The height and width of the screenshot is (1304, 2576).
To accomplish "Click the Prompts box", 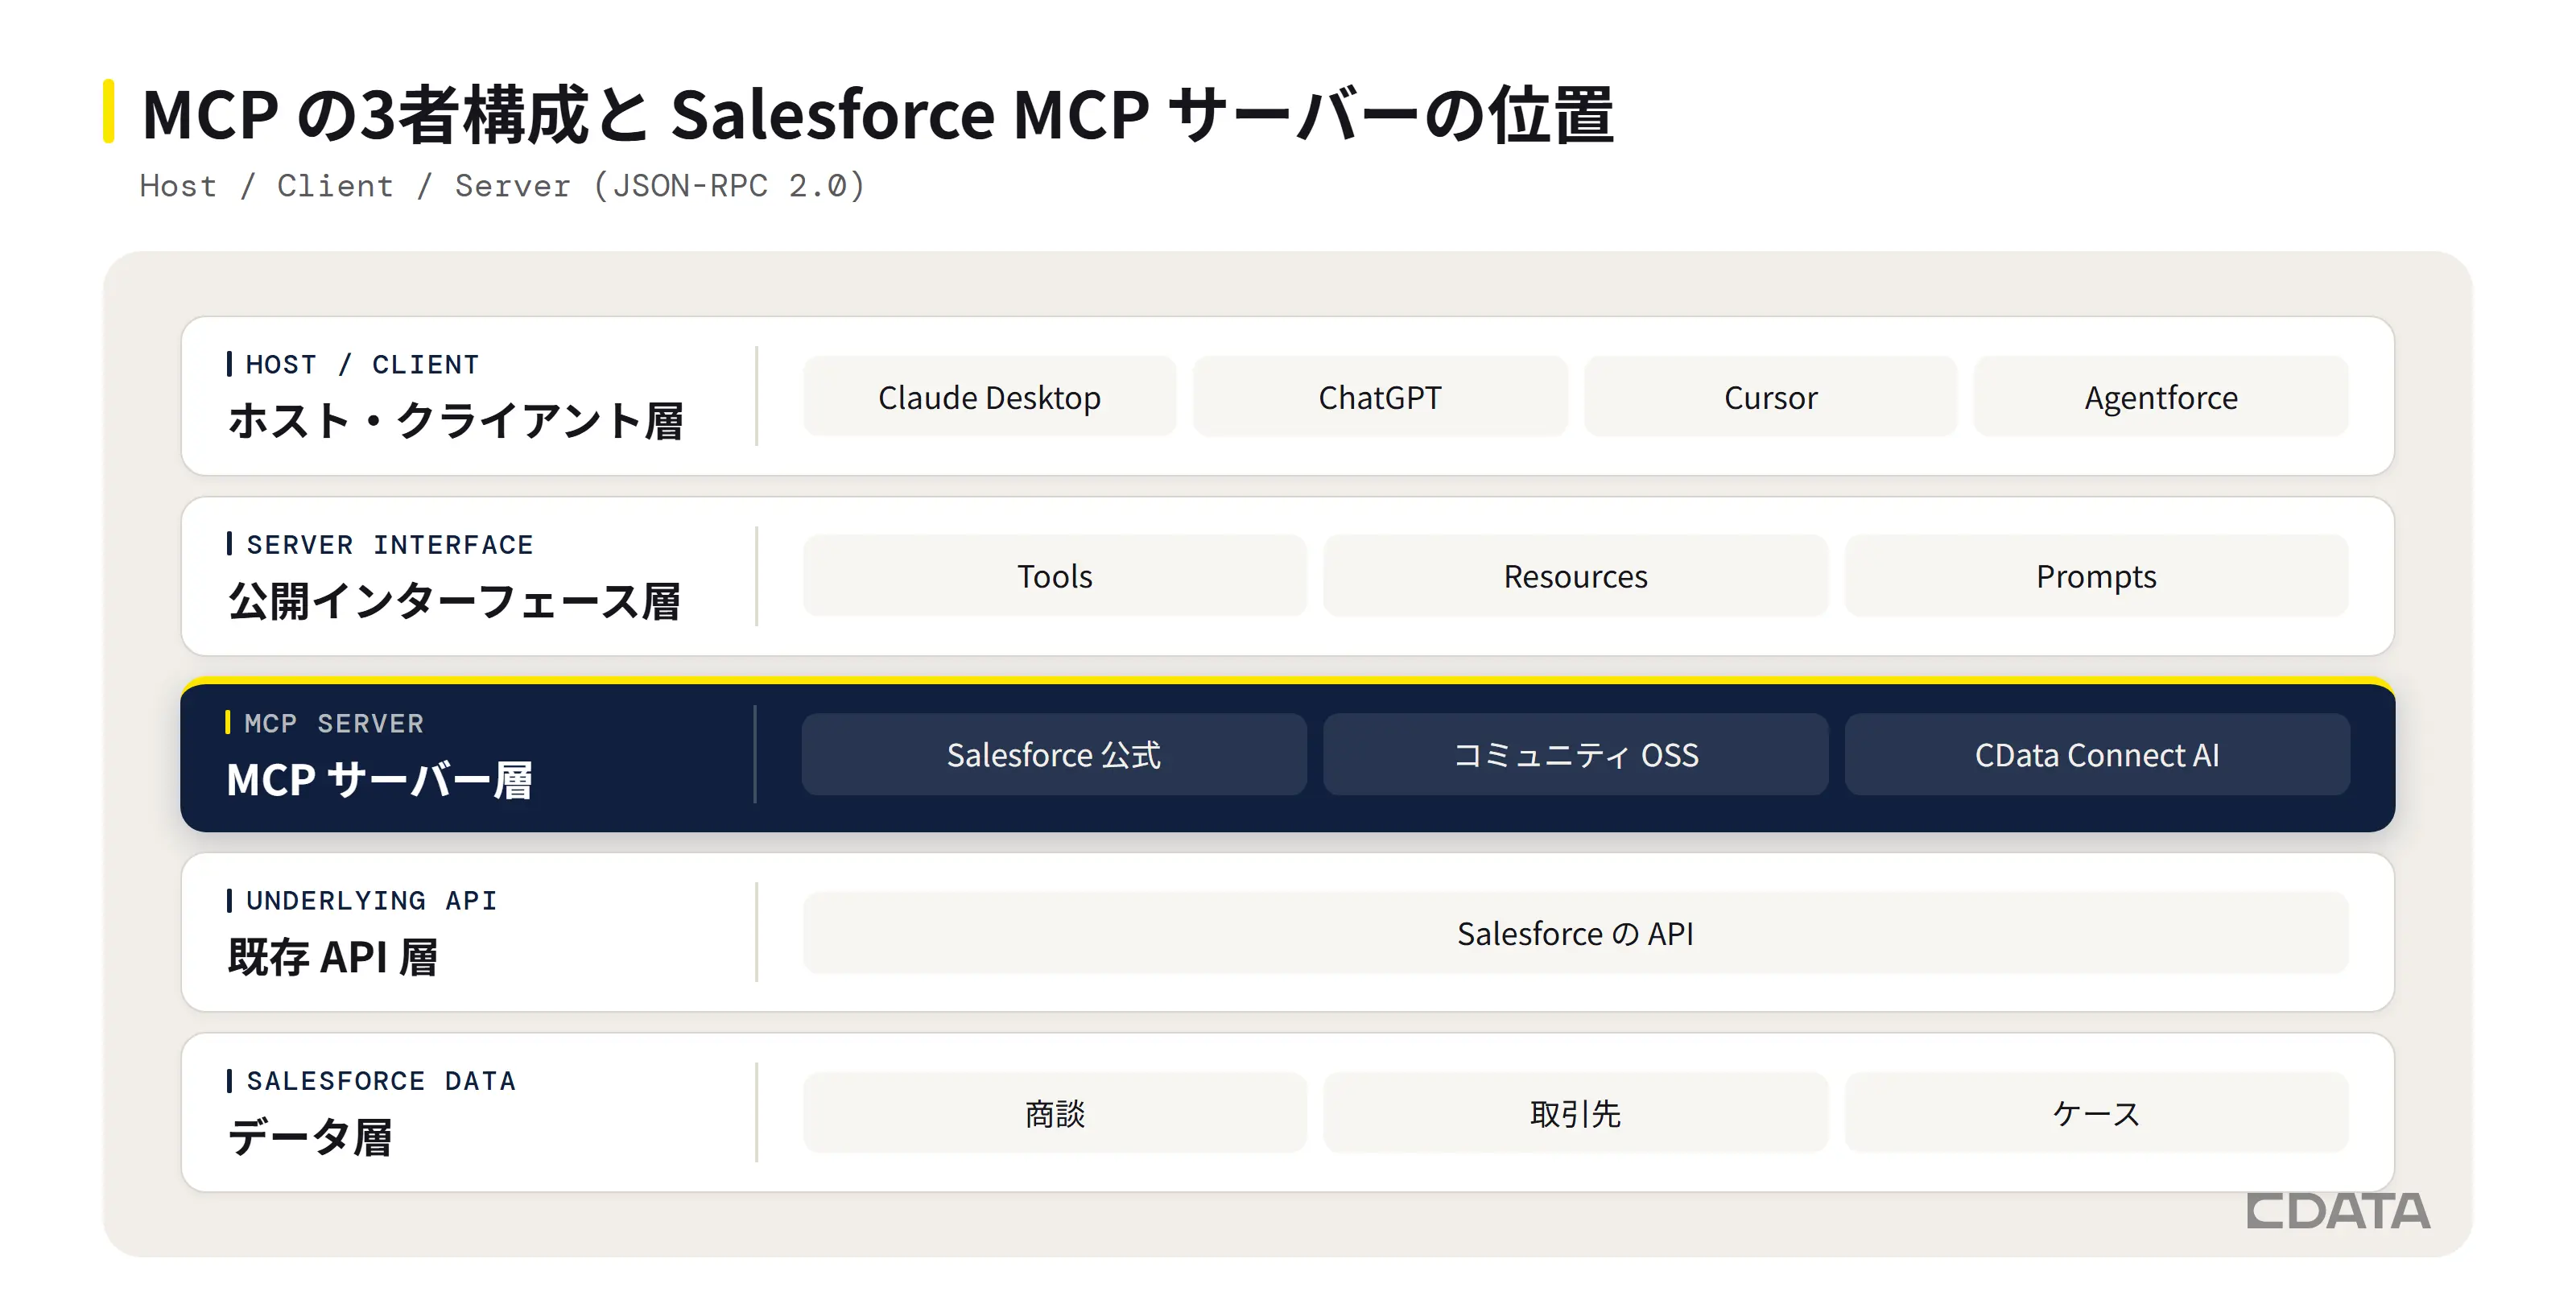I will [2096, 576].
